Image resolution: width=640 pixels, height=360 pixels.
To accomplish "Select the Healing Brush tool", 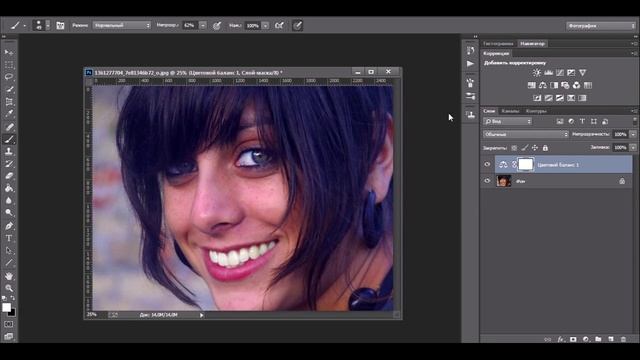I will pyautogui.click(x=9, y=127).
